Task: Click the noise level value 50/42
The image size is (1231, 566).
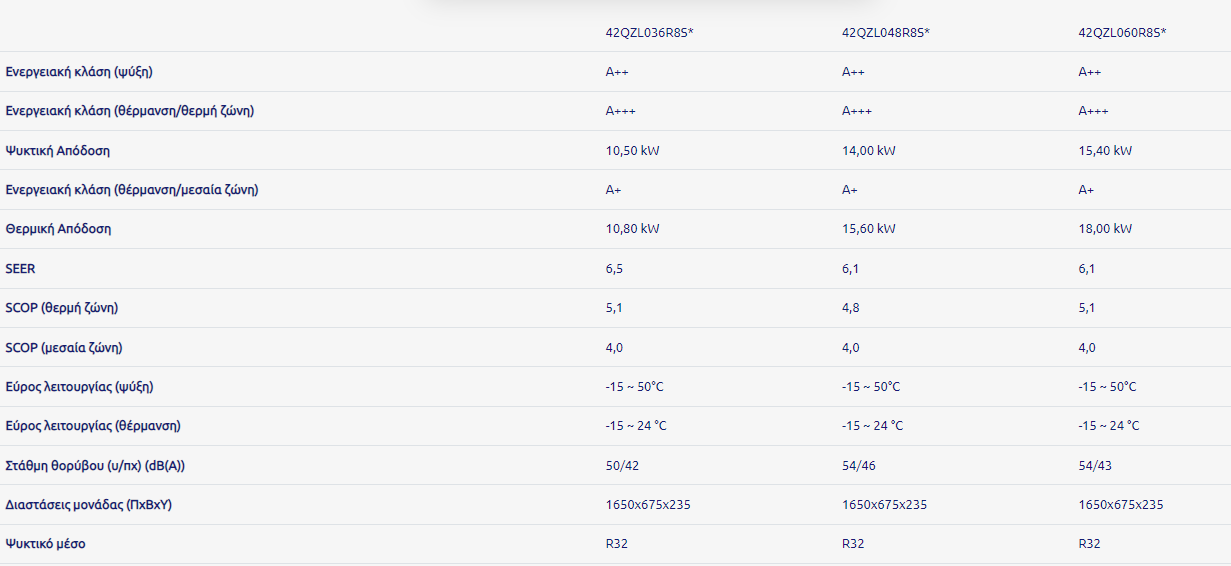Action: point(622,466)
